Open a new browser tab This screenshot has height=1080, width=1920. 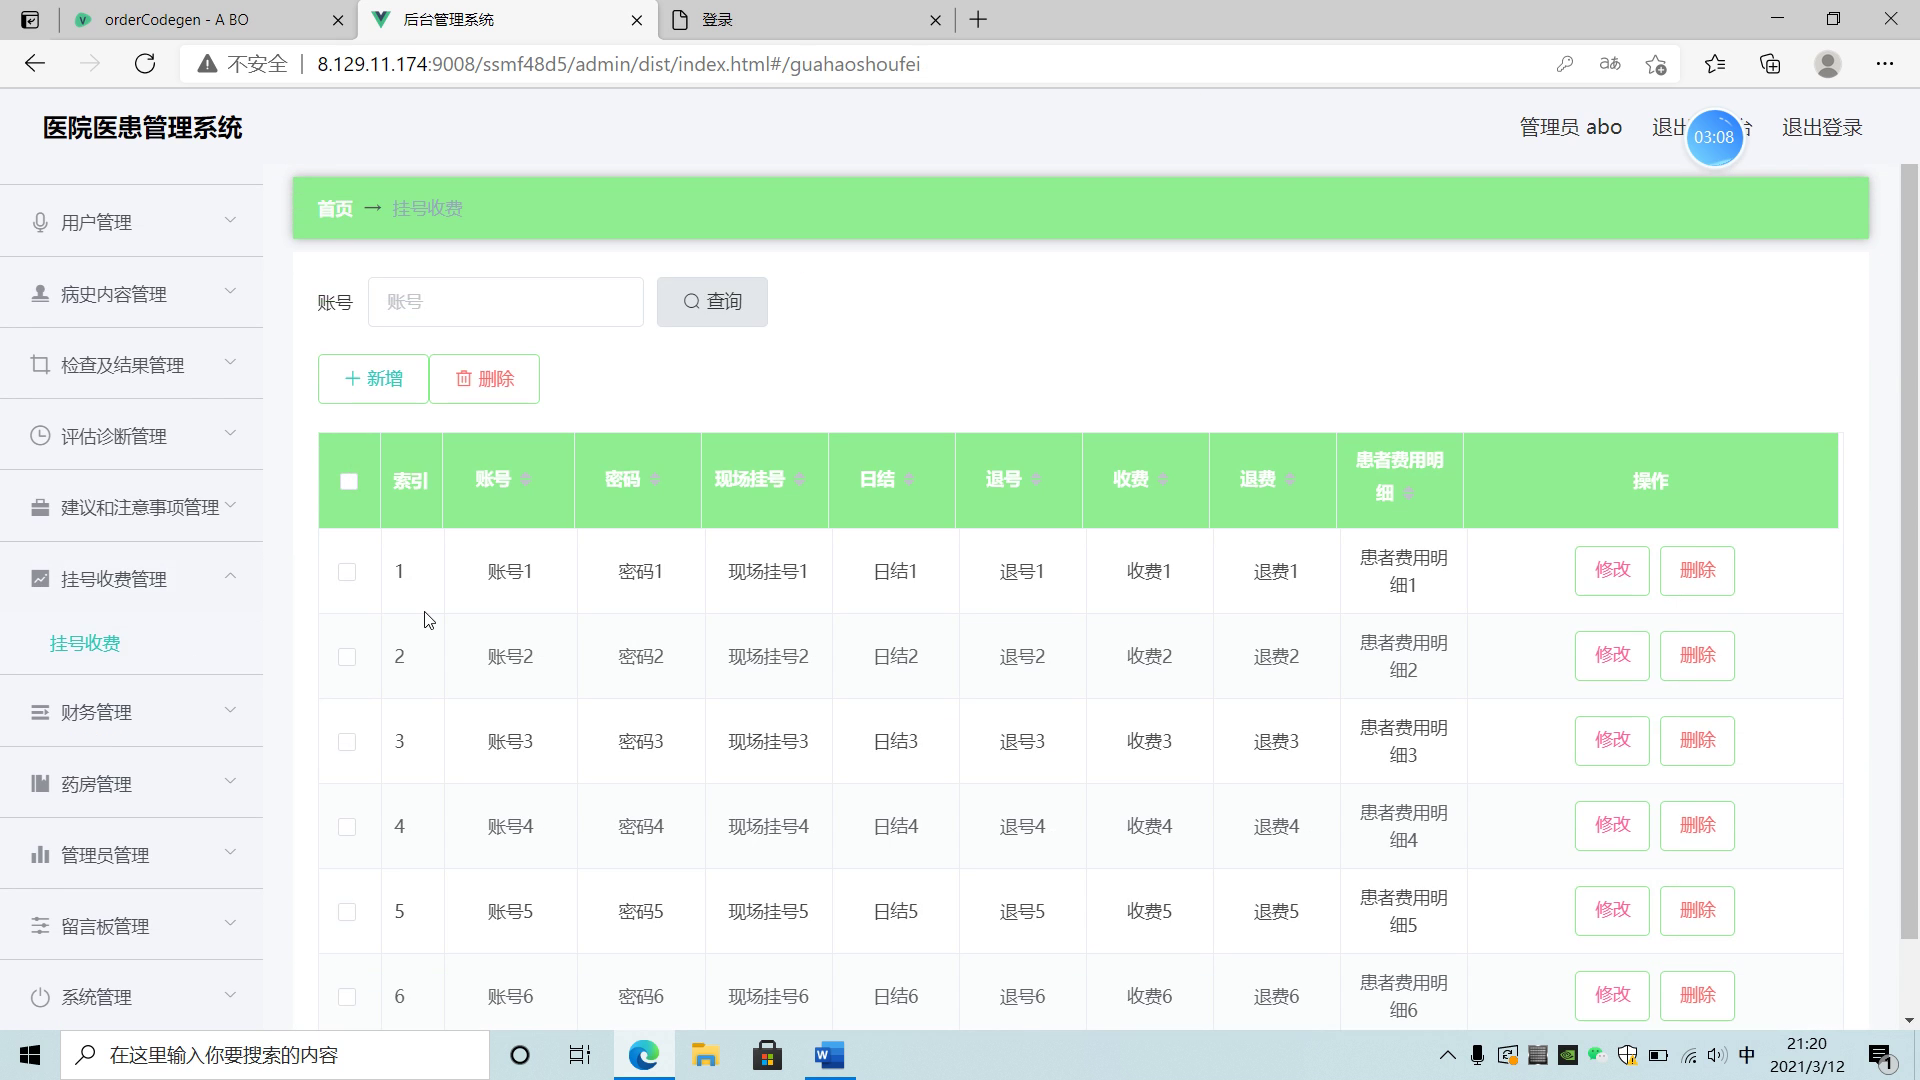pyautogui.click(x=978, y=20)
